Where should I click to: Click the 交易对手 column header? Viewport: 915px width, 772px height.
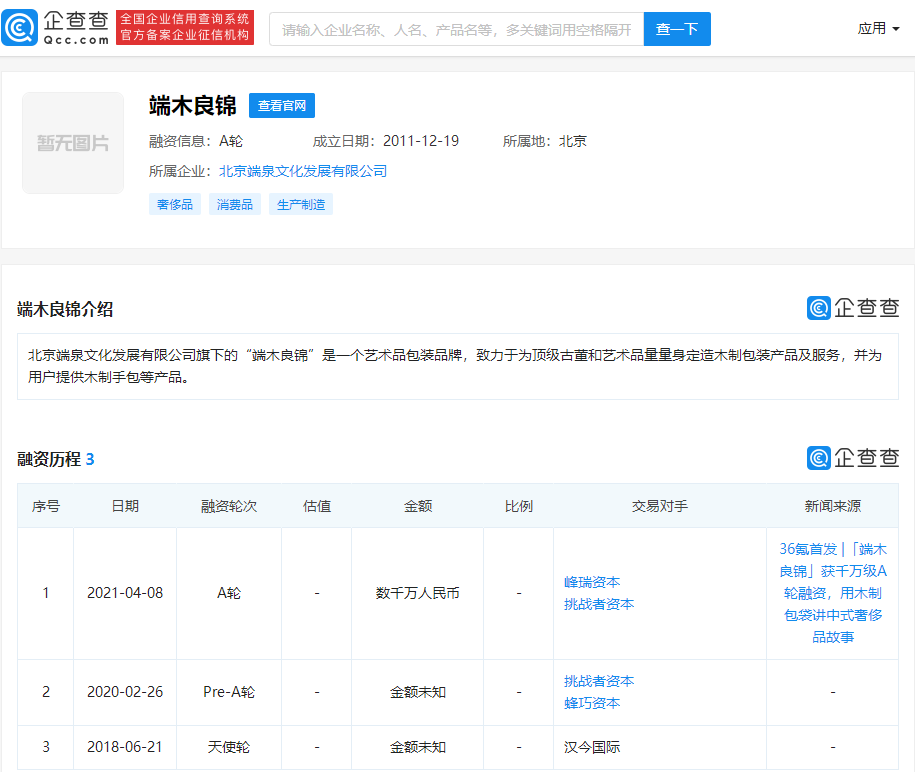[x=660, y=506]
